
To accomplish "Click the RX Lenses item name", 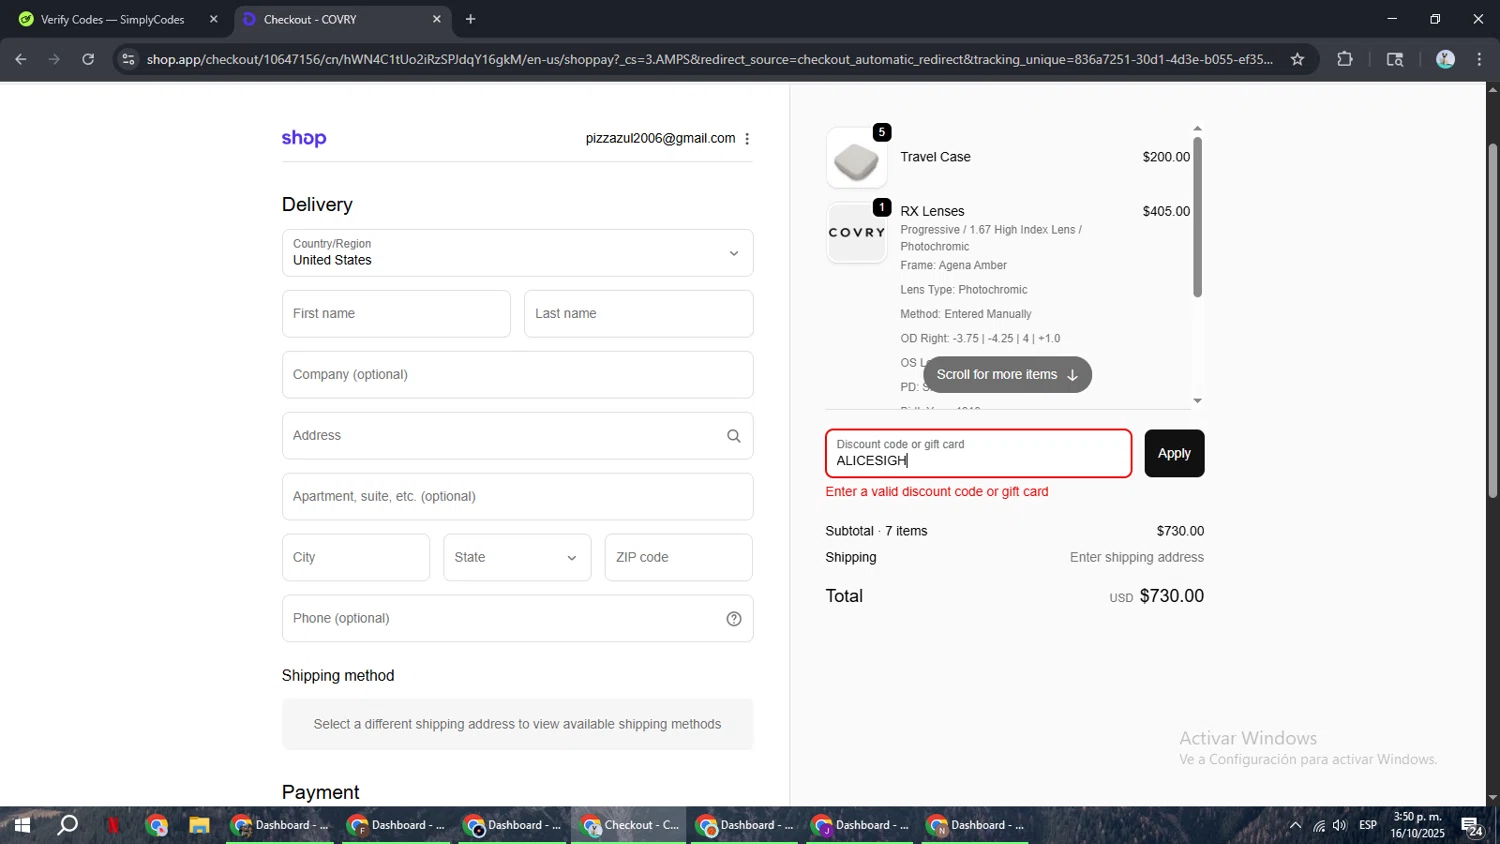I will click(932, 212).
